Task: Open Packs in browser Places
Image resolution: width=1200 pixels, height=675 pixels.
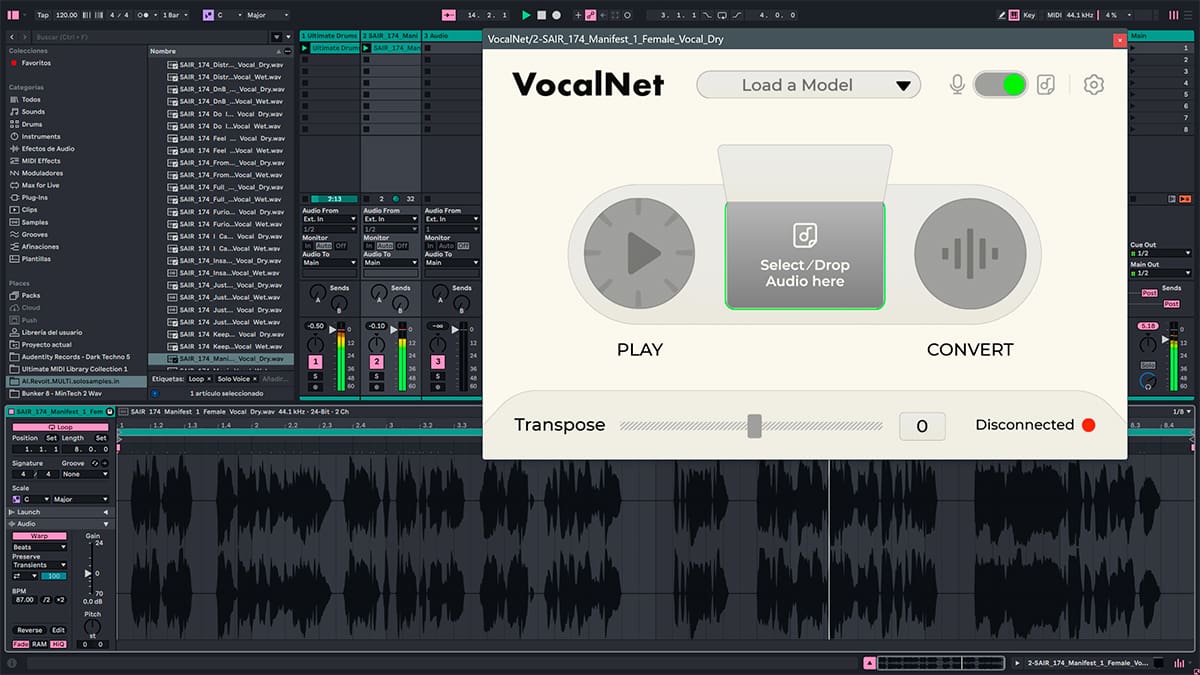Action: [x=31, y=295]
